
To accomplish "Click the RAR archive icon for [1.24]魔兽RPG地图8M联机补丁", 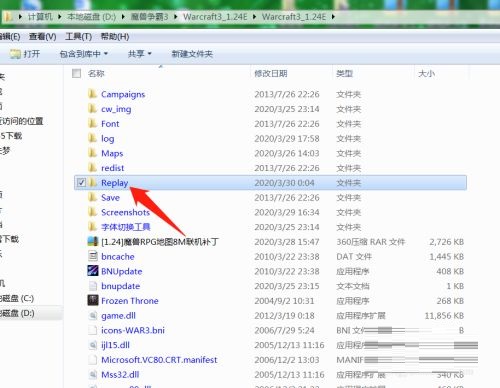I will click(92, 241).
